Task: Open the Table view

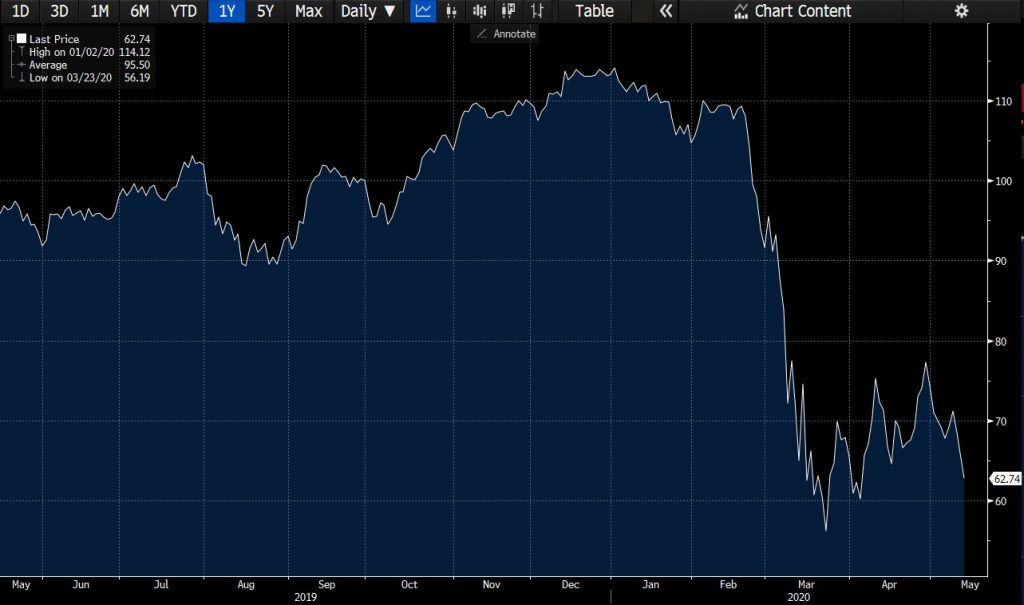Action: click(594, 10)
